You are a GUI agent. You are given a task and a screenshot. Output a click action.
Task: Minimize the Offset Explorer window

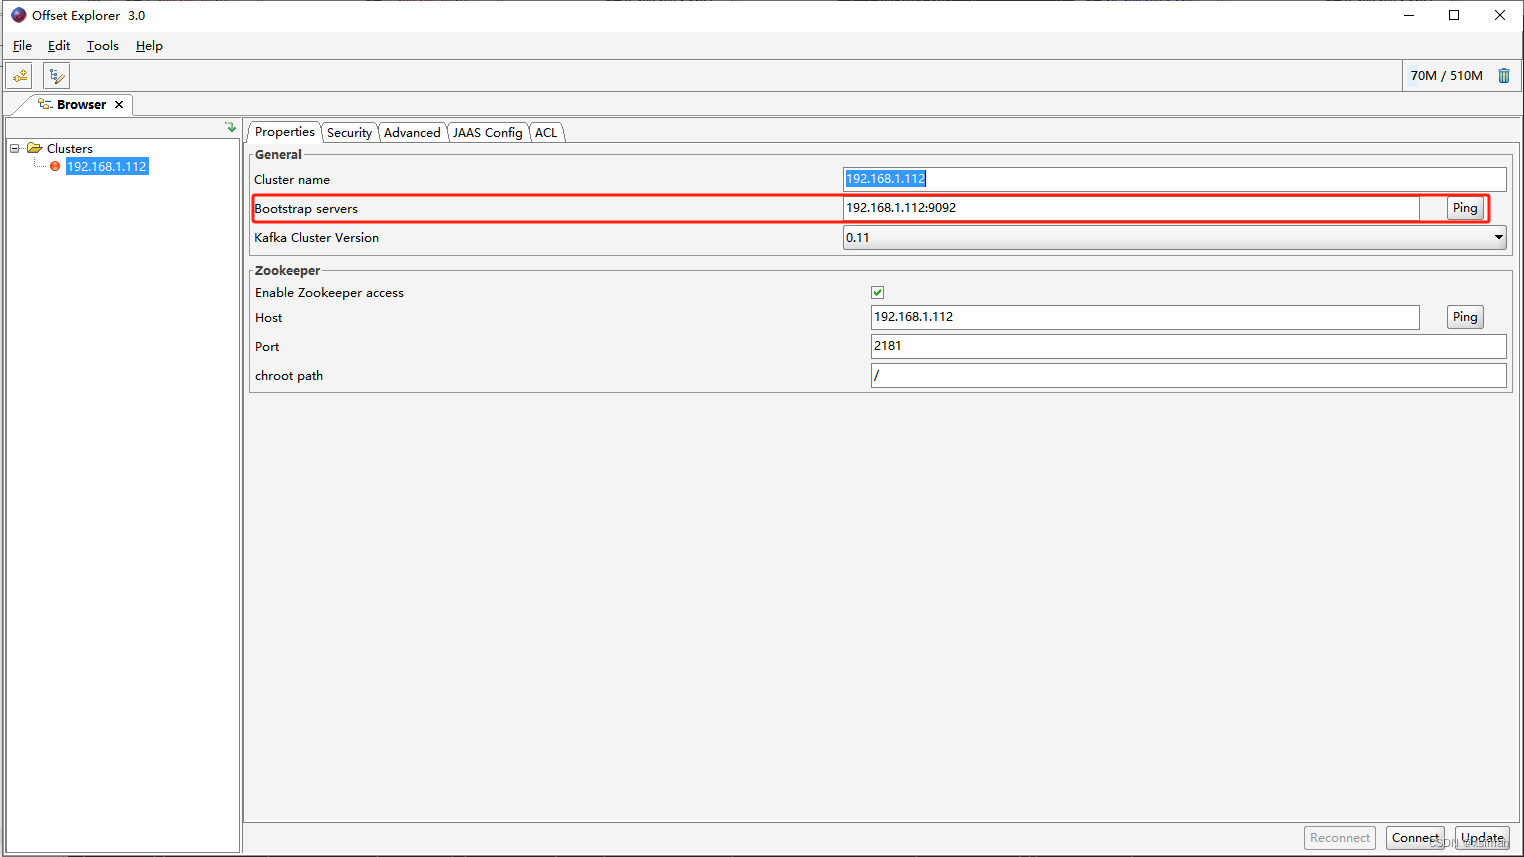pyautogui.click(x=1408, y=15)
